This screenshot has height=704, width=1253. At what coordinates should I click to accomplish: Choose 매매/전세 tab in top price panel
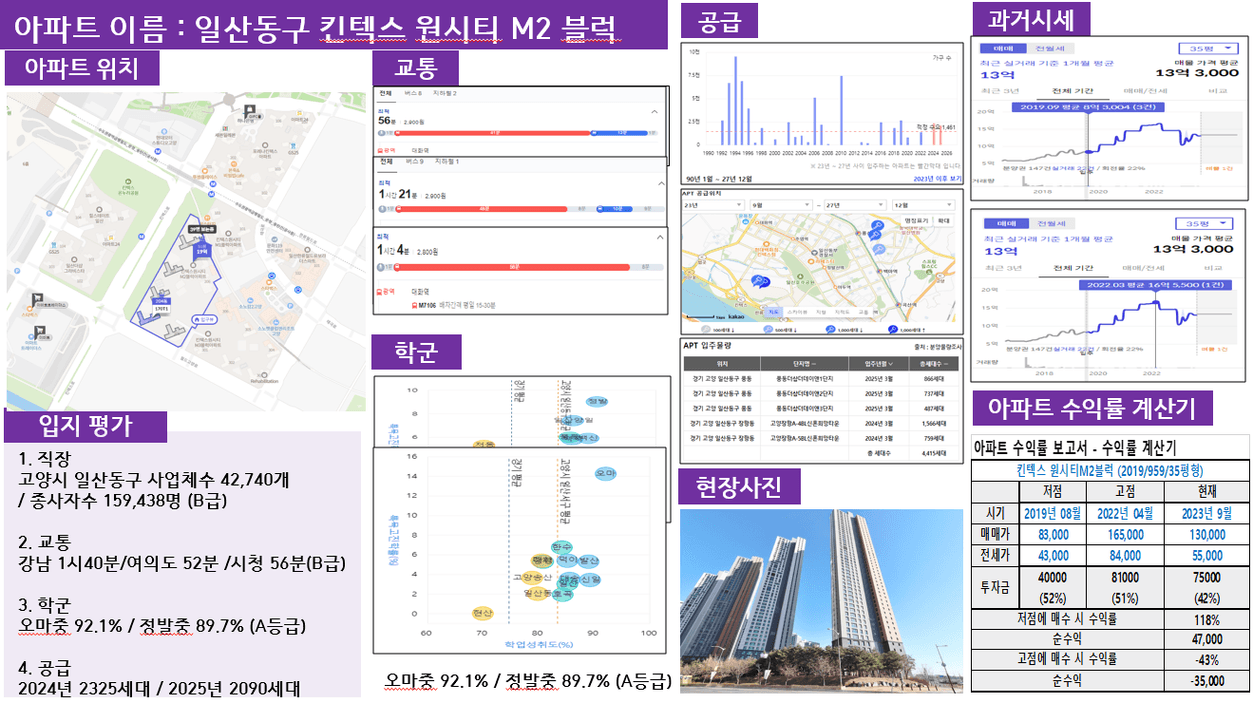[x=1144, y=90]
